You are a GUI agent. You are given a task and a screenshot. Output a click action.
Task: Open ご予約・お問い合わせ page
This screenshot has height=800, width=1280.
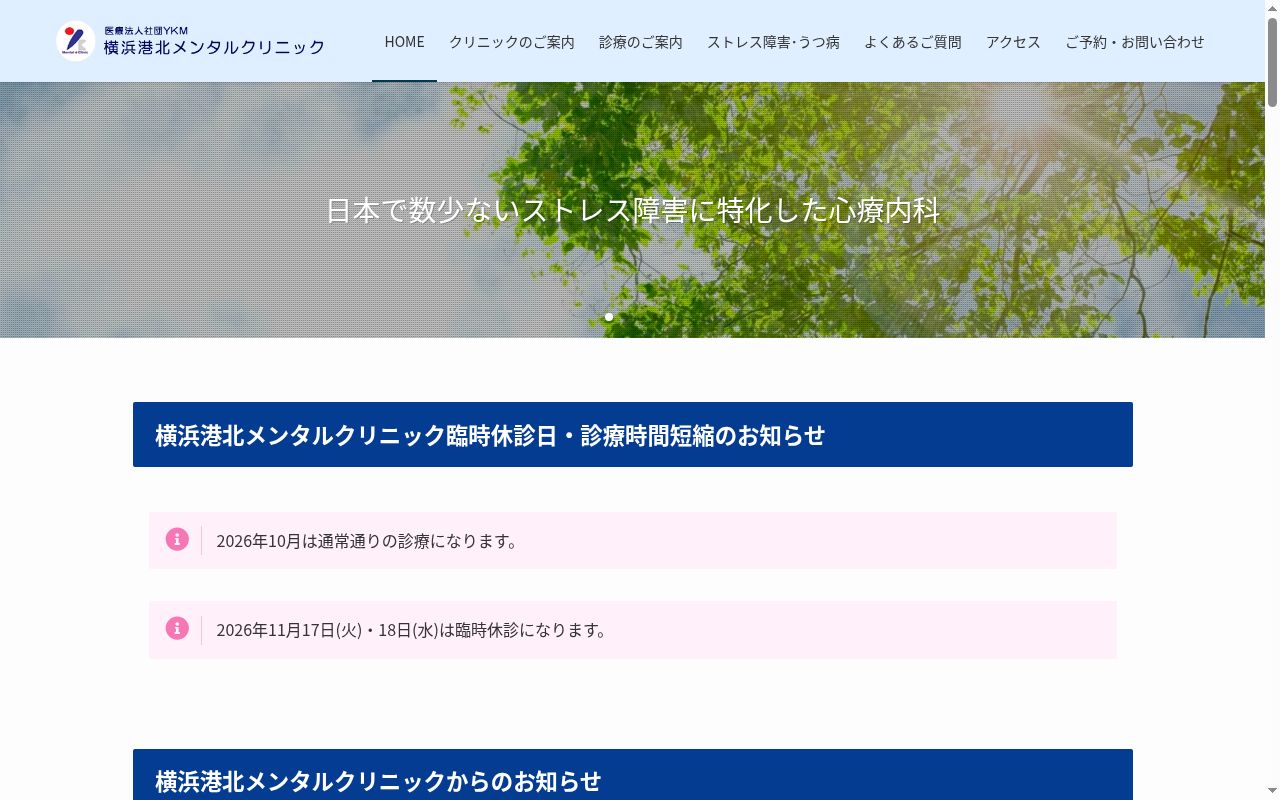(x=1134, y=41)
